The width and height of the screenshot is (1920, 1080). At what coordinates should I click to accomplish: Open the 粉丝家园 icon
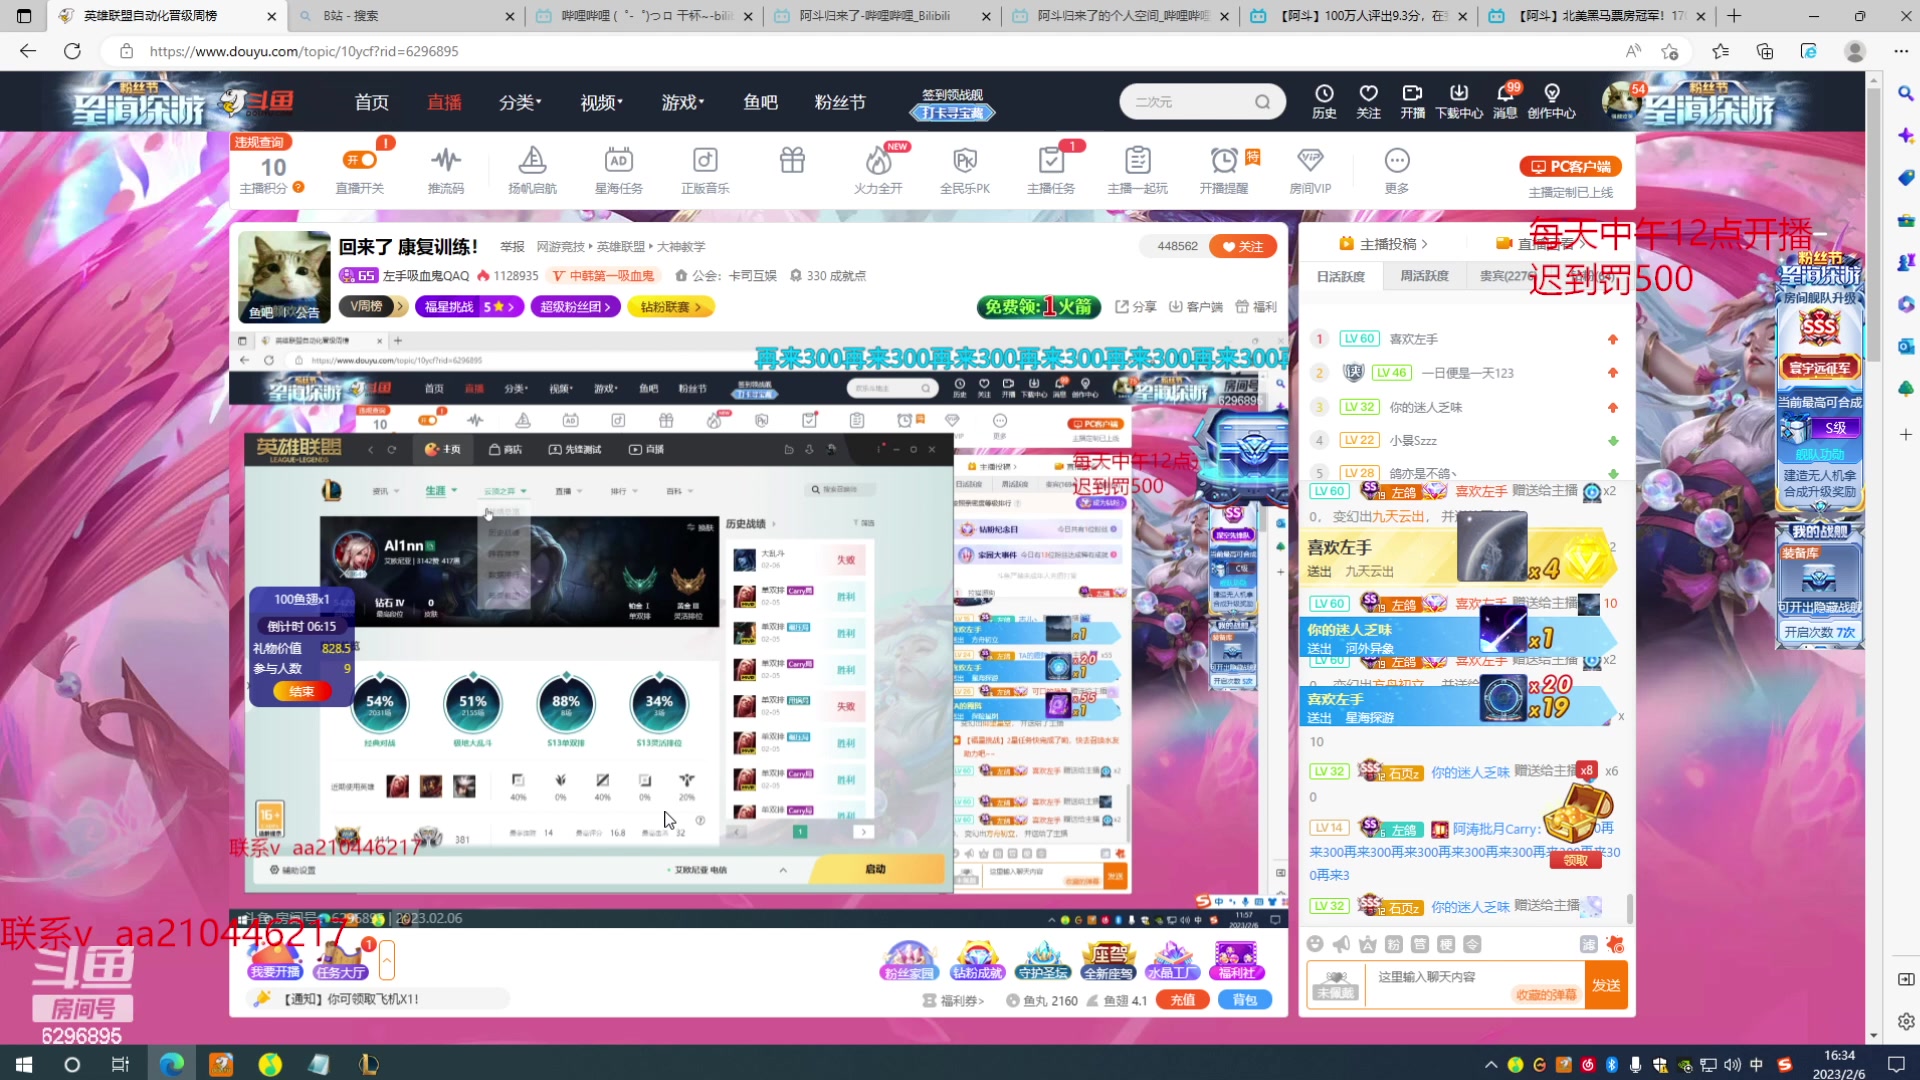pyautogui.click(x=908, y=961)
